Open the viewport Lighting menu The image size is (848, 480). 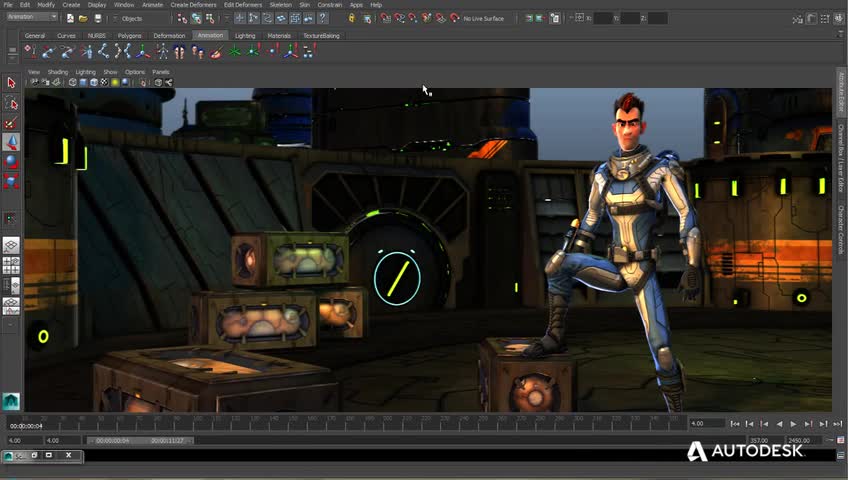(x=85, y=72)
